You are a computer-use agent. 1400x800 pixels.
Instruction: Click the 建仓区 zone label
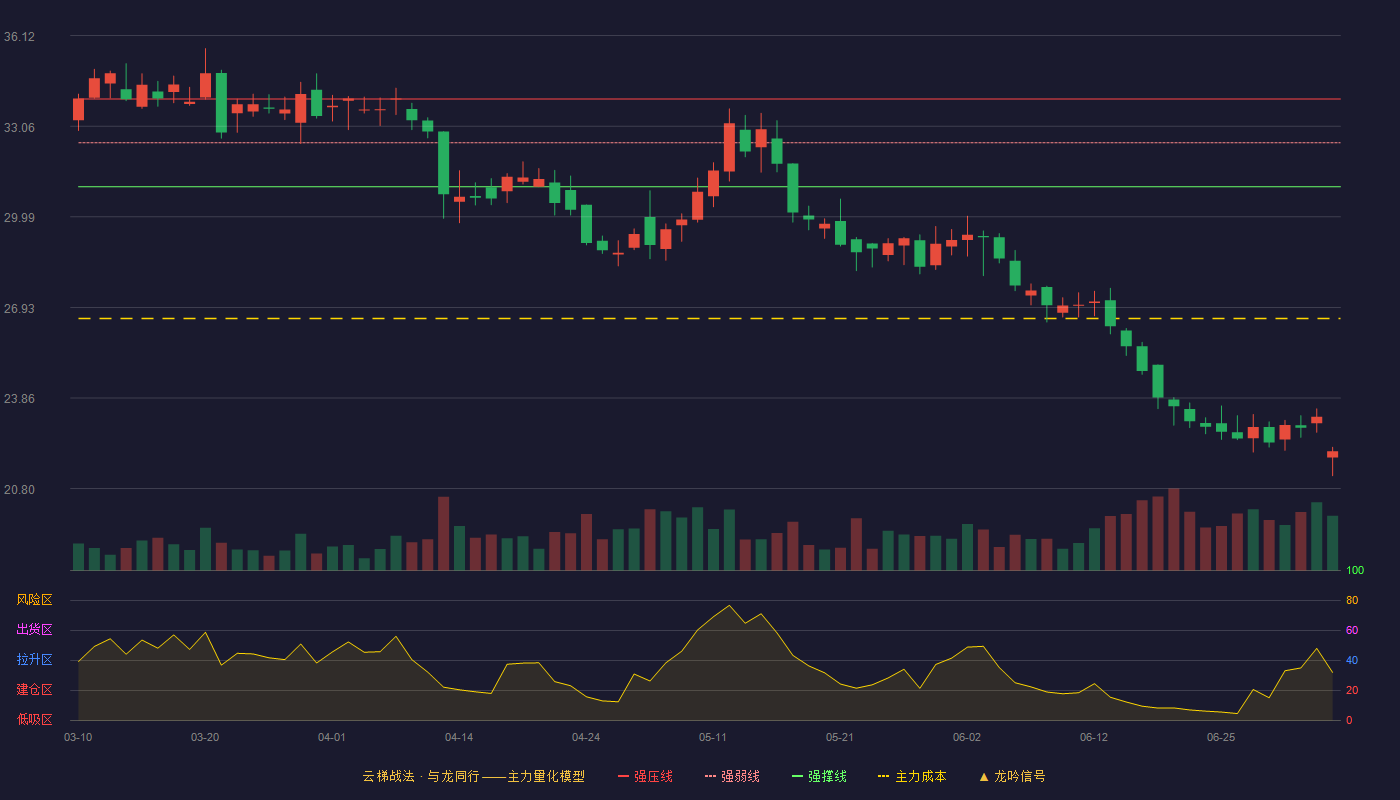click(x=34, y=690)
